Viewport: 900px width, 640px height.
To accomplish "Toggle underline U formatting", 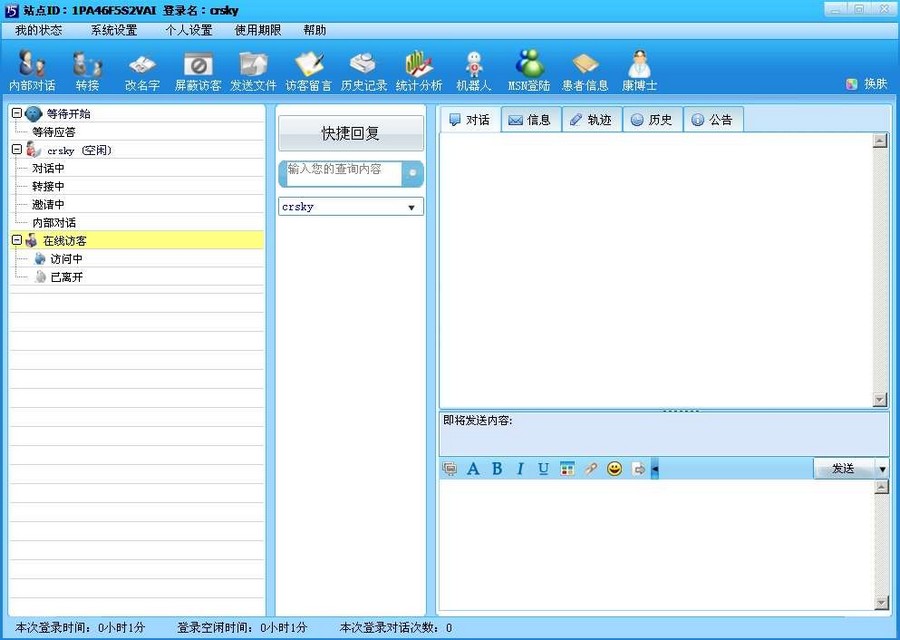I will (543, 469).
